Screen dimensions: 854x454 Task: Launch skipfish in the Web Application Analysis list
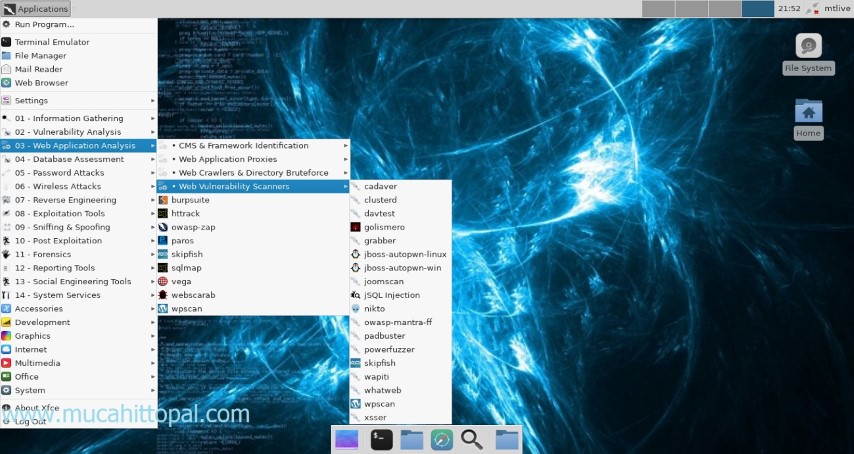point(253,254)
